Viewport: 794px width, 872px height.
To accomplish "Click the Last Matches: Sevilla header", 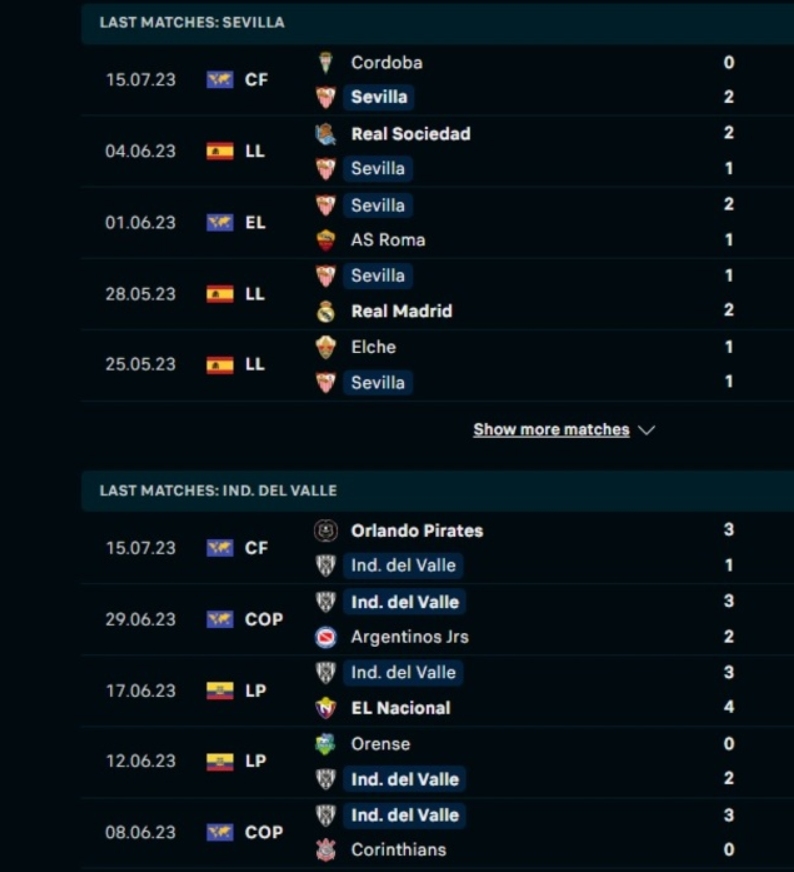I will (x=192, y=22).
